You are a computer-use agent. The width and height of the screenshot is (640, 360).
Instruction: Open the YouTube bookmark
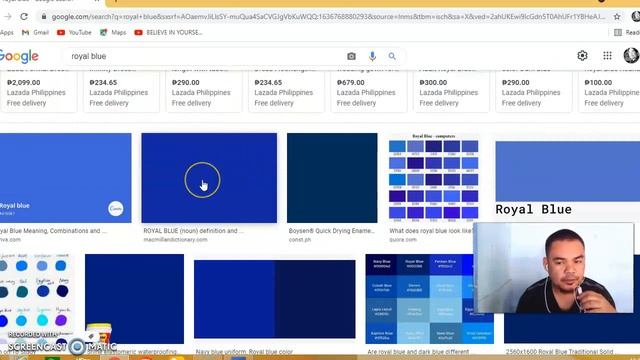point(74,32)
